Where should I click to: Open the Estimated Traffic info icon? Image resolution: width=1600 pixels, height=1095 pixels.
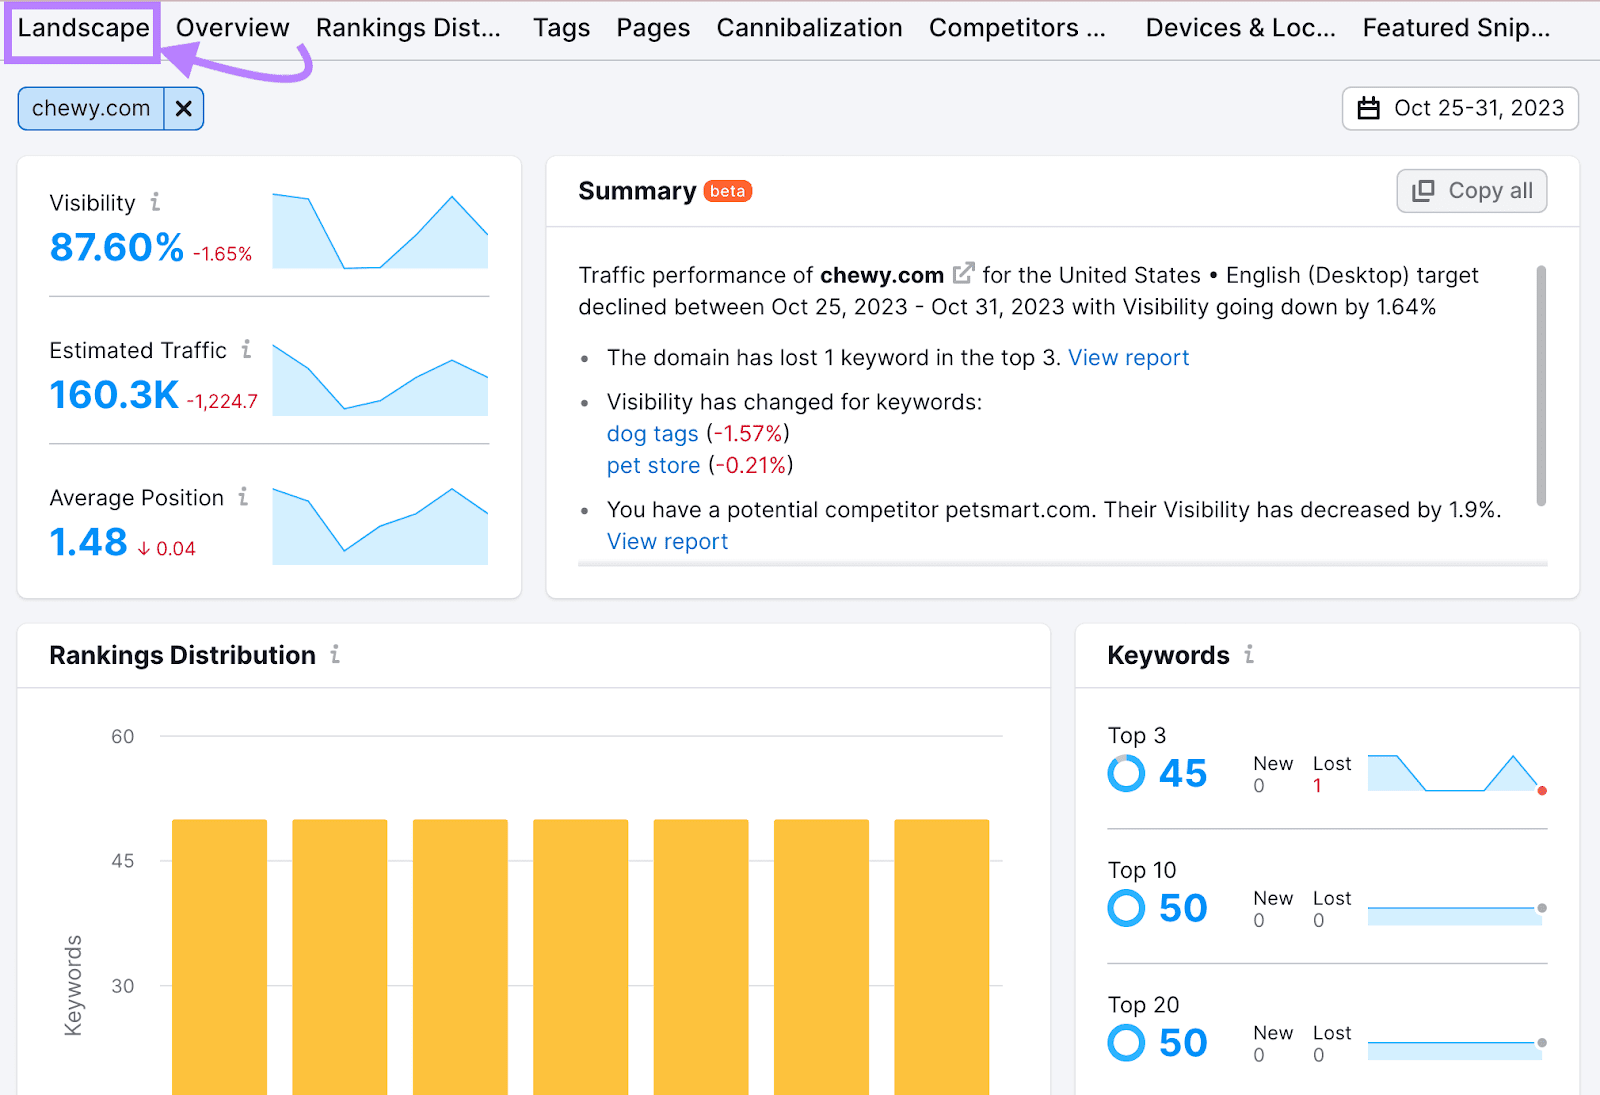pos(246,349)
